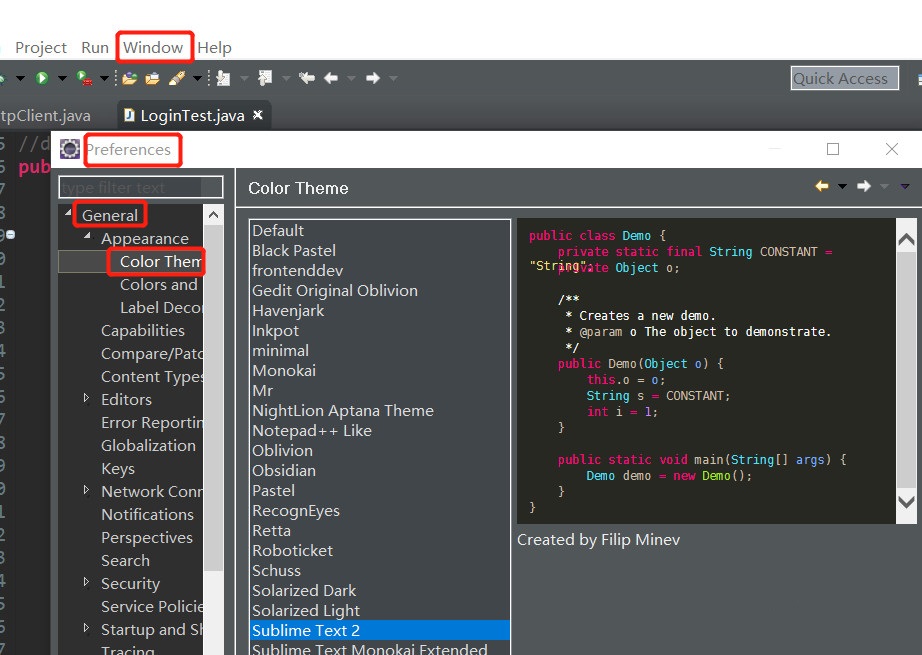Open the External Tools dropdown arrow
The image size is (922, 655).
104,78
